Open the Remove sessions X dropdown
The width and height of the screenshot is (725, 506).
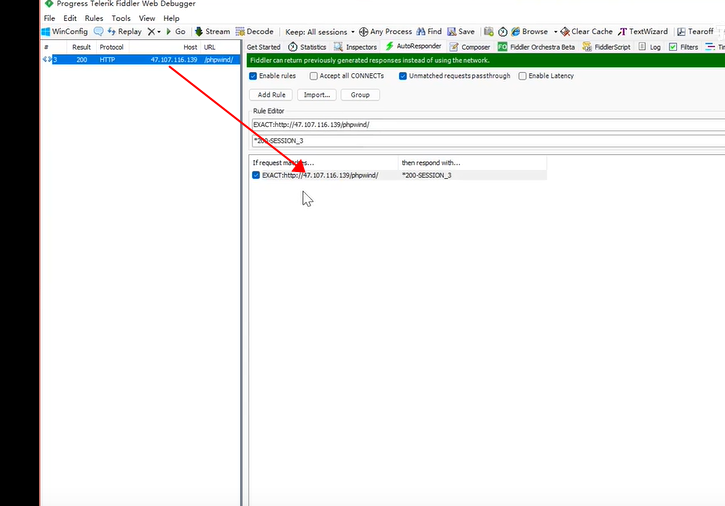point(154,31)
